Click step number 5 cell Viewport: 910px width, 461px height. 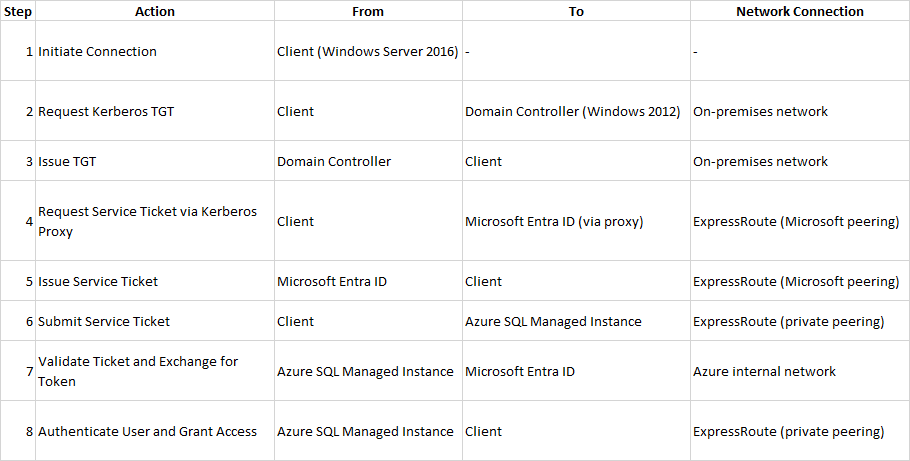click(x=17, y=281)
